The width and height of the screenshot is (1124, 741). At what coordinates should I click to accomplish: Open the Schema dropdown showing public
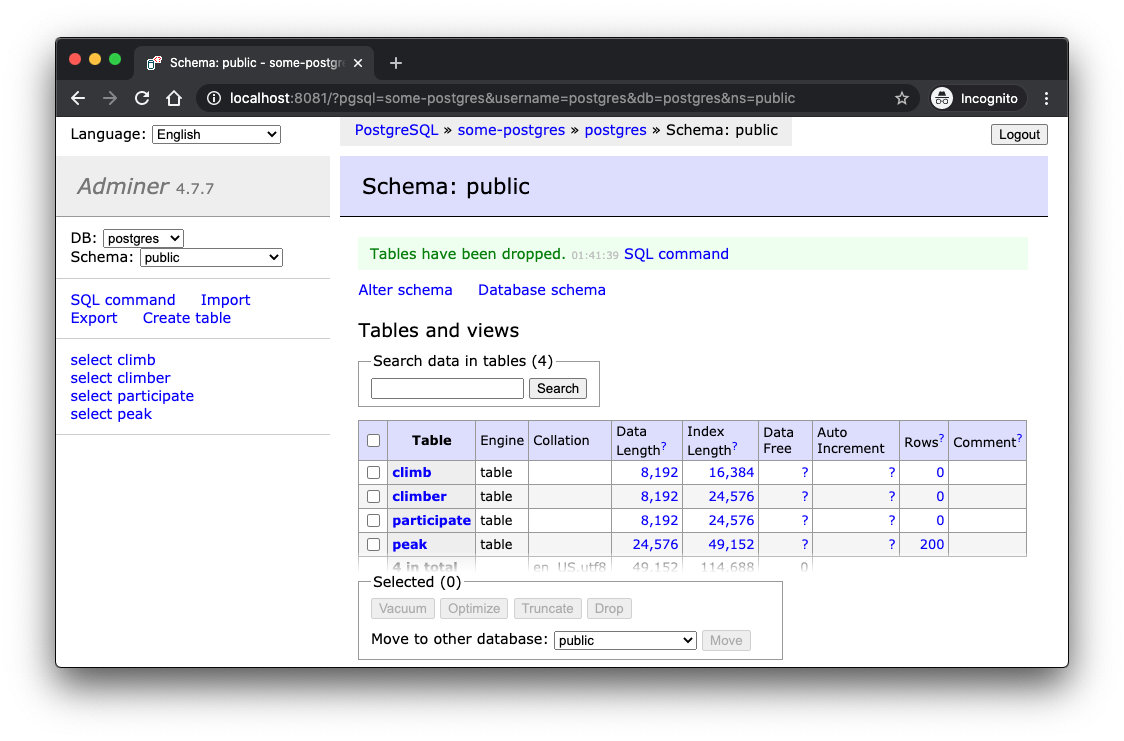pos(211,257)
